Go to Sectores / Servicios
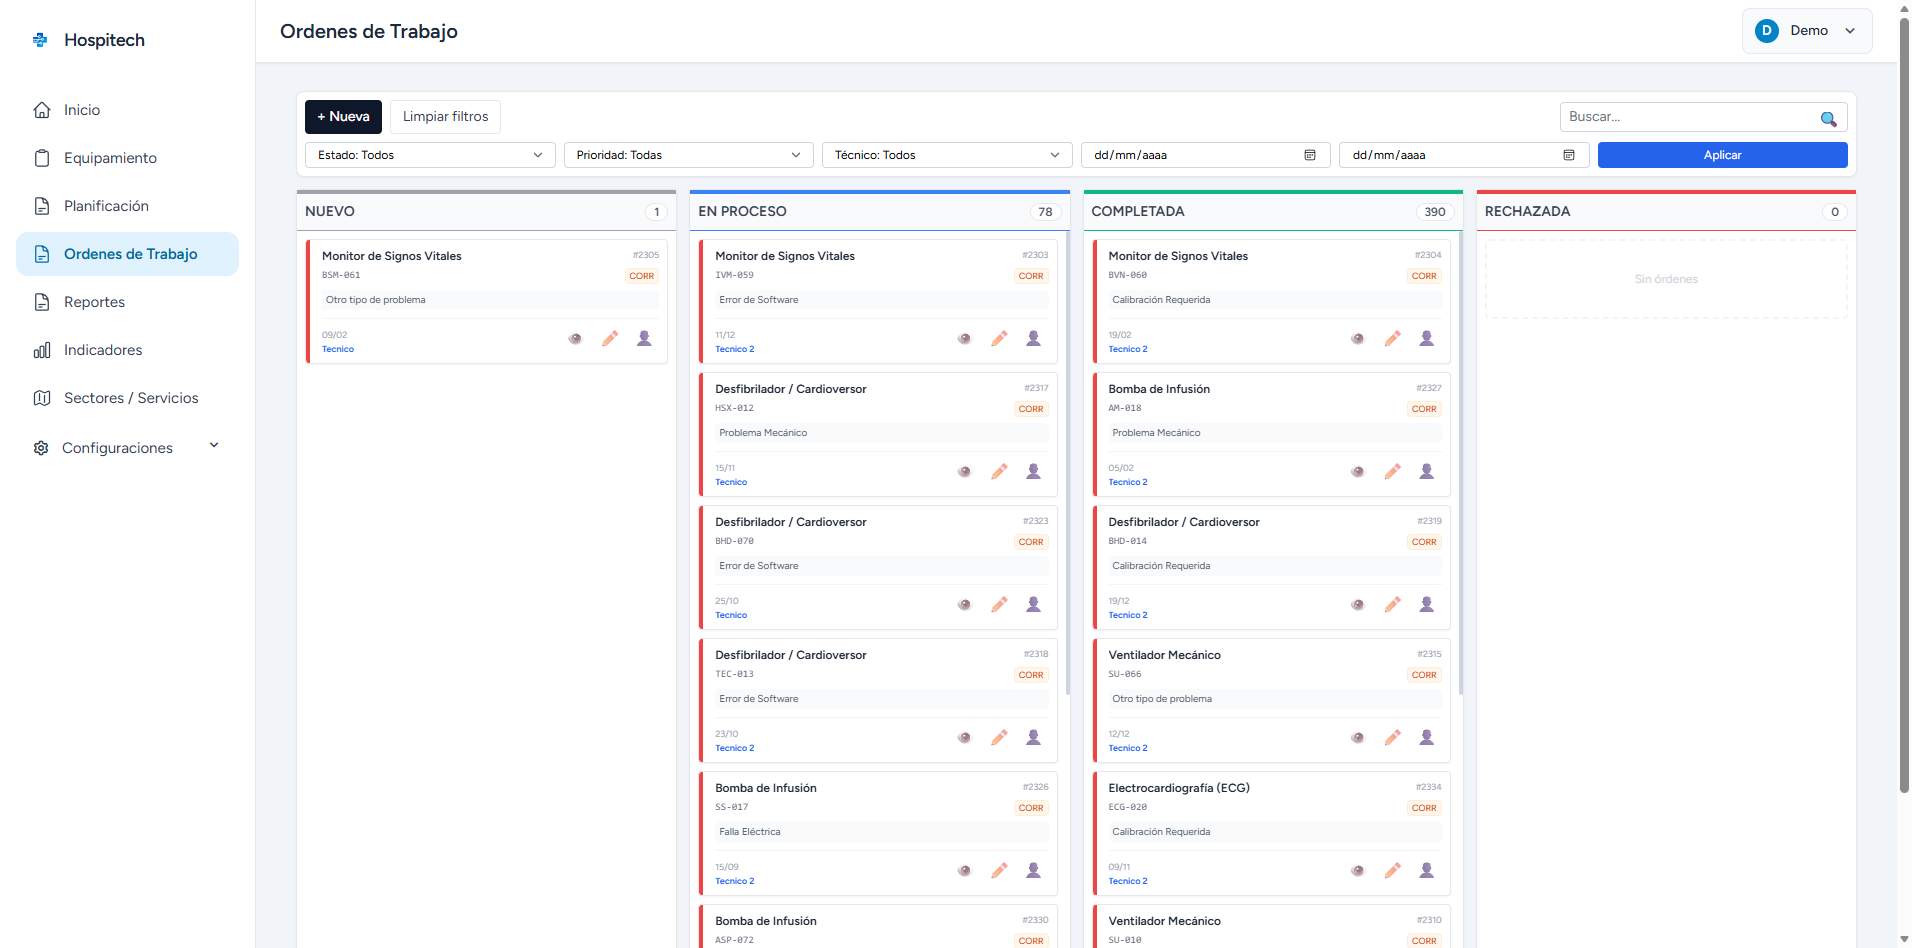Screen dimensions: 1912x948 tap(127, 398)
